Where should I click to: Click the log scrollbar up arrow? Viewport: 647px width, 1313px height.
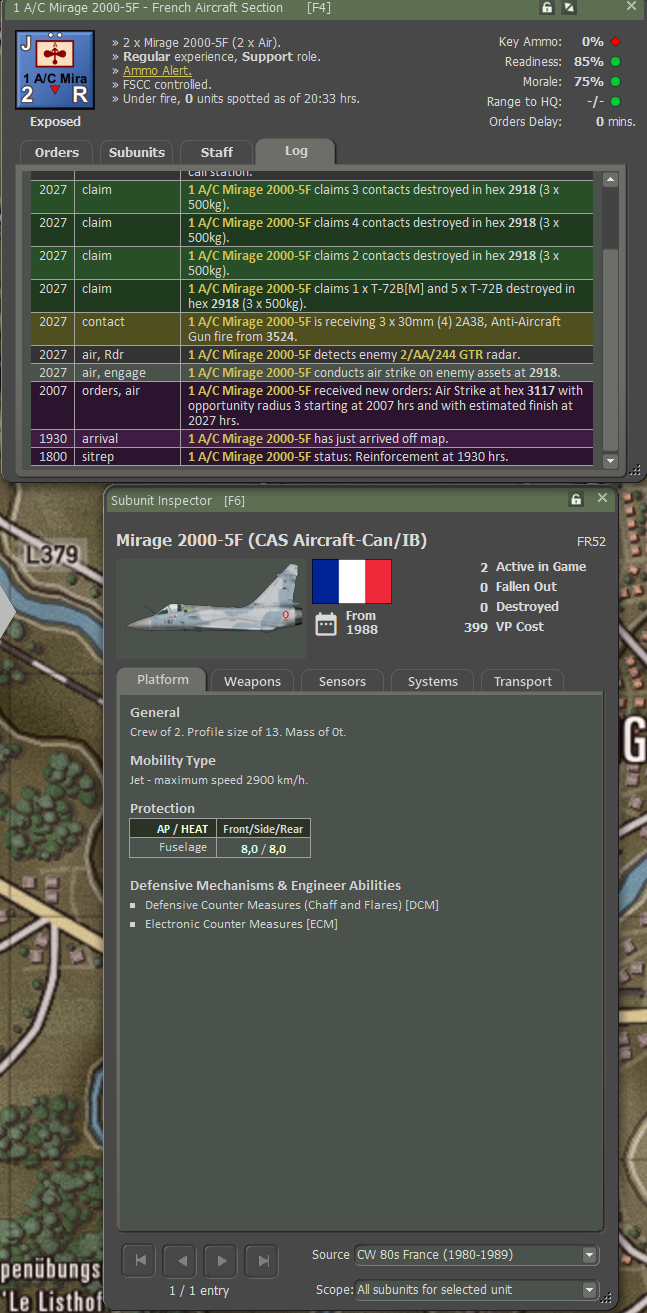pos(610,180)
